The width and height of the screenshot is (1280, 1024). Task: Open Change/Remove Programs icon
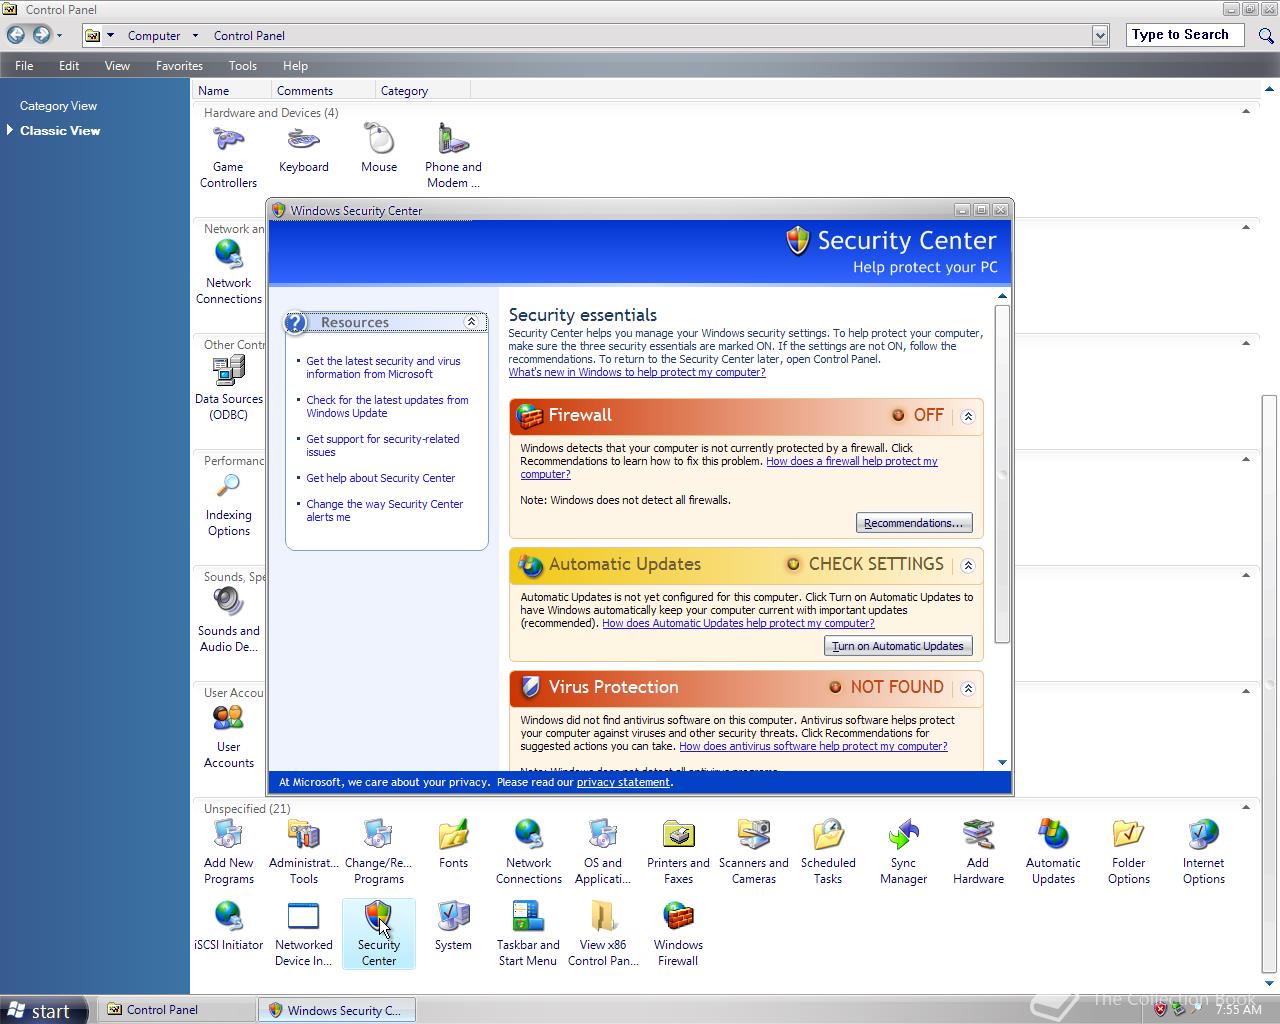coord(379,852)
